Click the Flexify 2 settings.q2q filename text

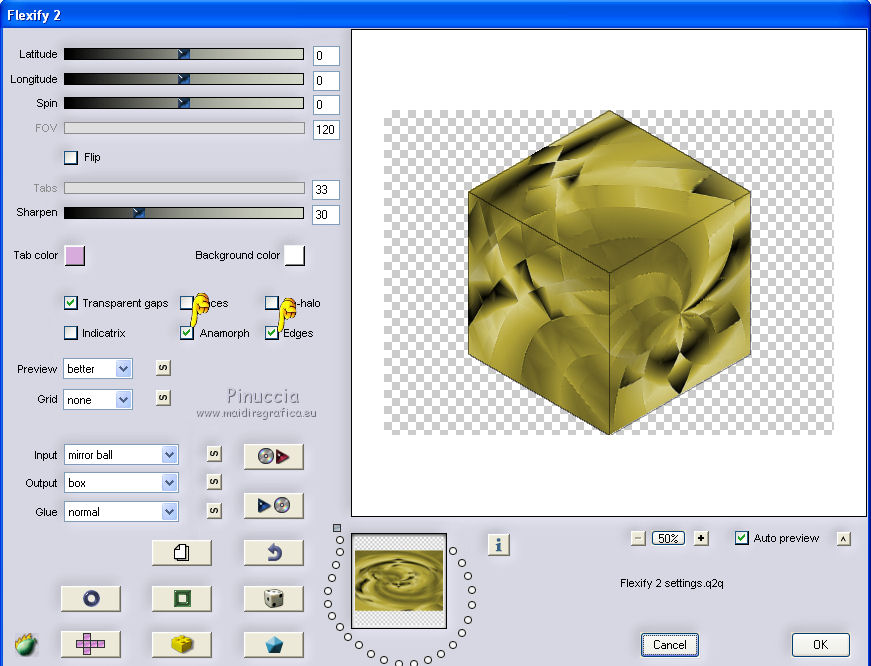(x=672, y=583)
